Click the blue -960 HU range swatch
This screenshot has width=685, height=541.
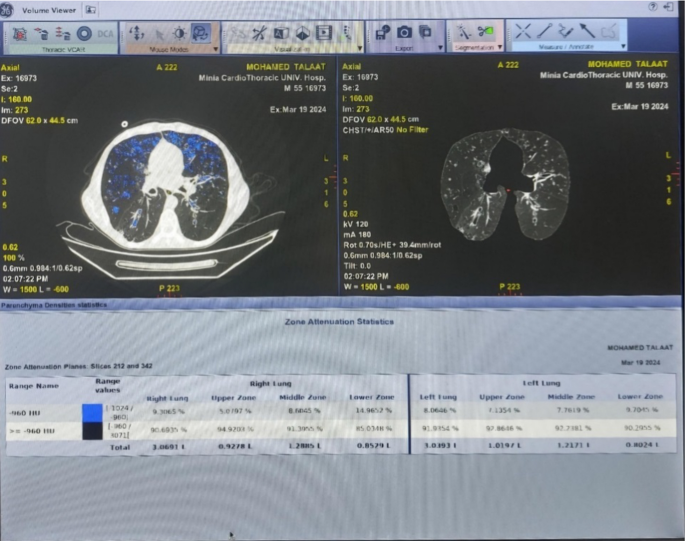coord(91,410)
